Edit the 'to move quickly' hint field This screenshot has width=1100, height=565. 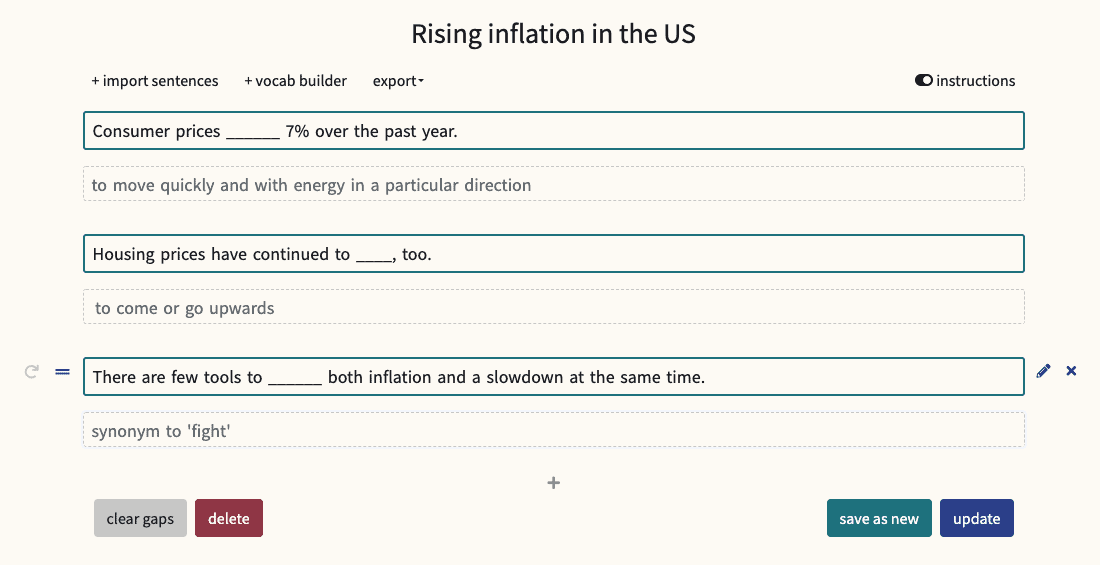[x=553, y=185]
